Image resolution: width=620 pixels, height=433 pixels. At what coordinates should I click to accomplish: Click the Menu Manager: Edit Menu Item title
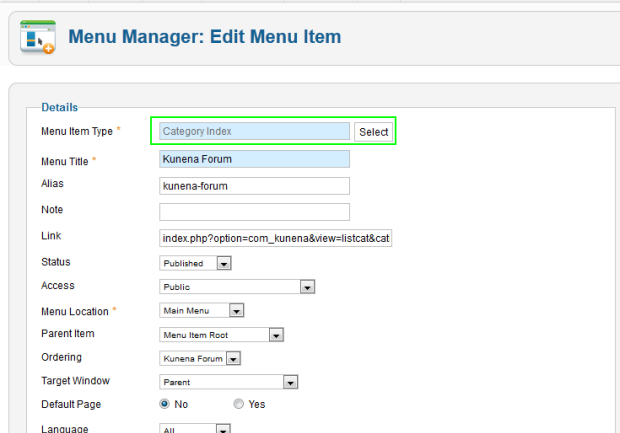[x=205, y=37]
